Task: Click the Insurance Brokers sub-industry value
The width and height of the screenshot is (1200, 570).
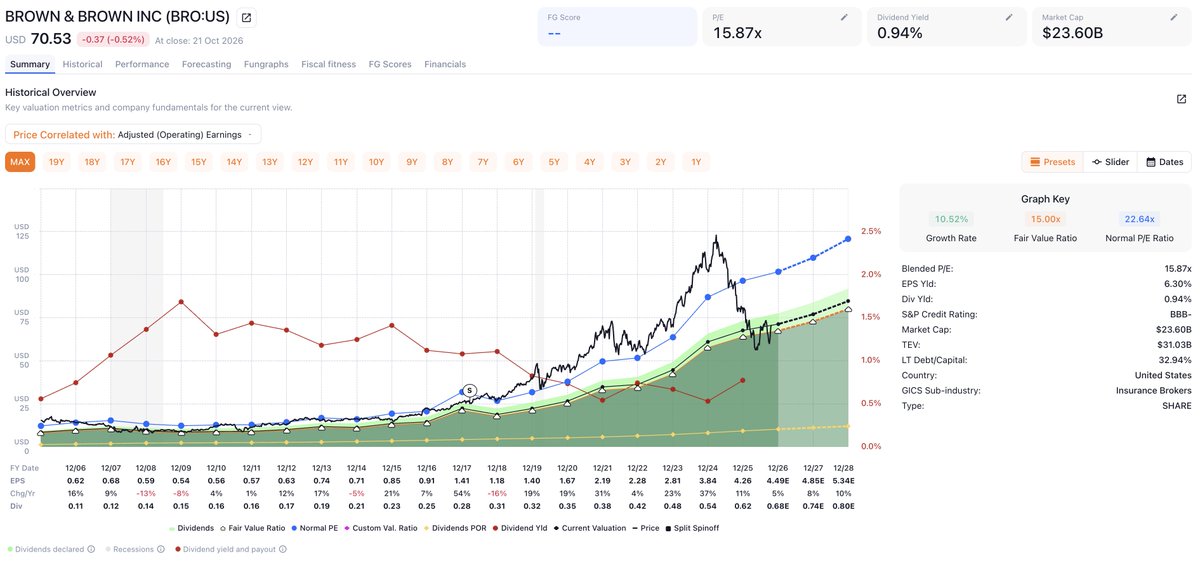Action: (1155, 390)
